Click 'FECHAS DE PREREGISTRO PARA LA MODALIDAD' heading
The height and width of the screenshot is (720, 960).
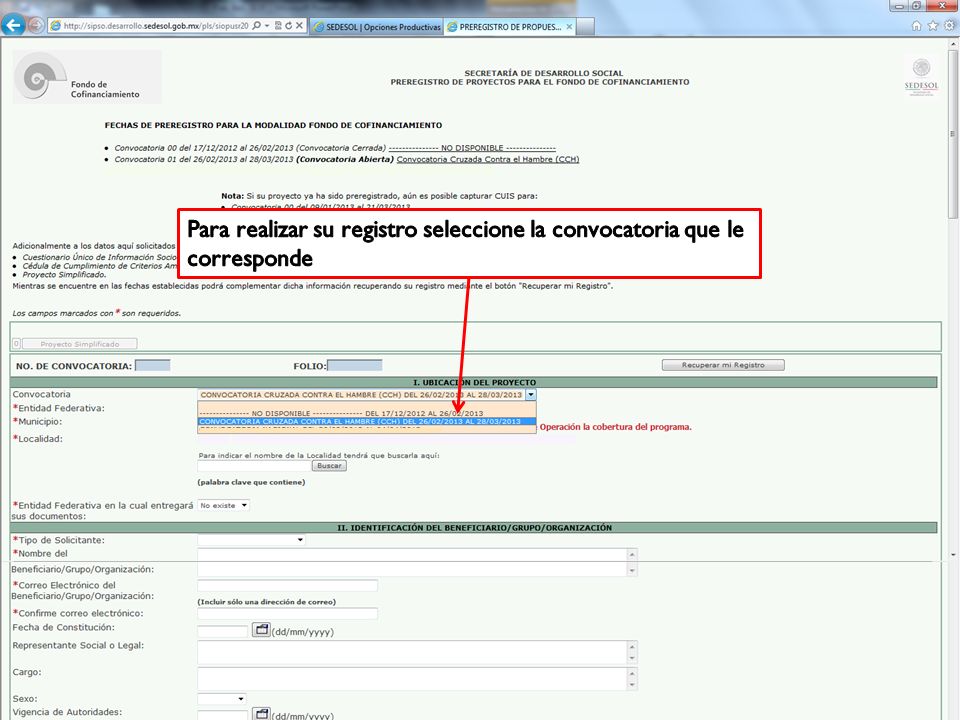tap(273, 126)
